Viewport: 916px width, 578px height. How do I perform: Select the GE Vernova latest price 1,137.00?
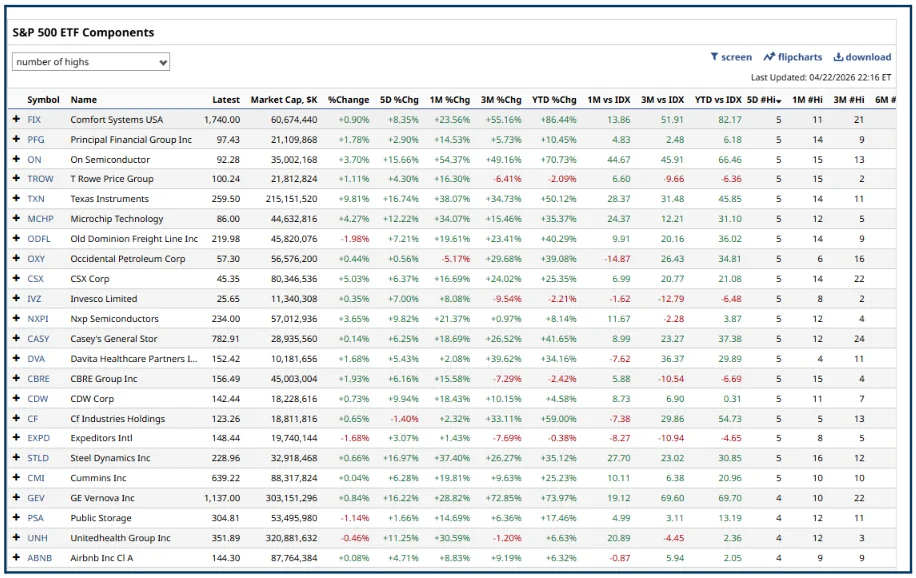click(x=222, y=498)
